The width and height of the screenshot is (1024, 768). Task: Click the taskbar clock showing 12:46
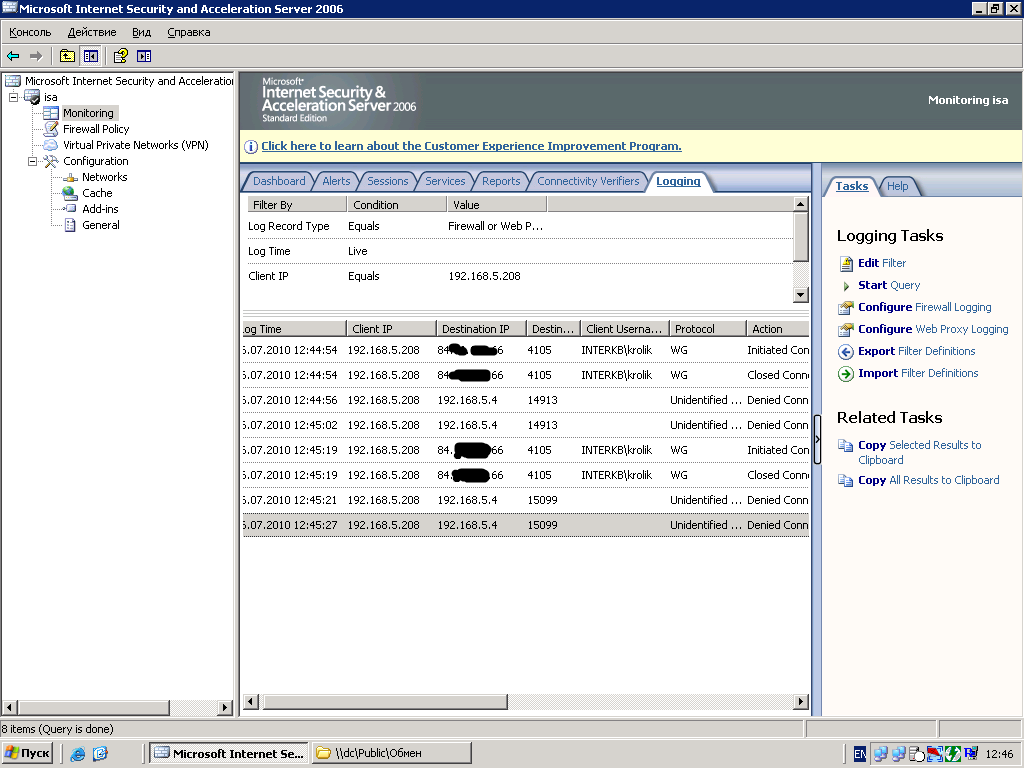pos(999,754)
